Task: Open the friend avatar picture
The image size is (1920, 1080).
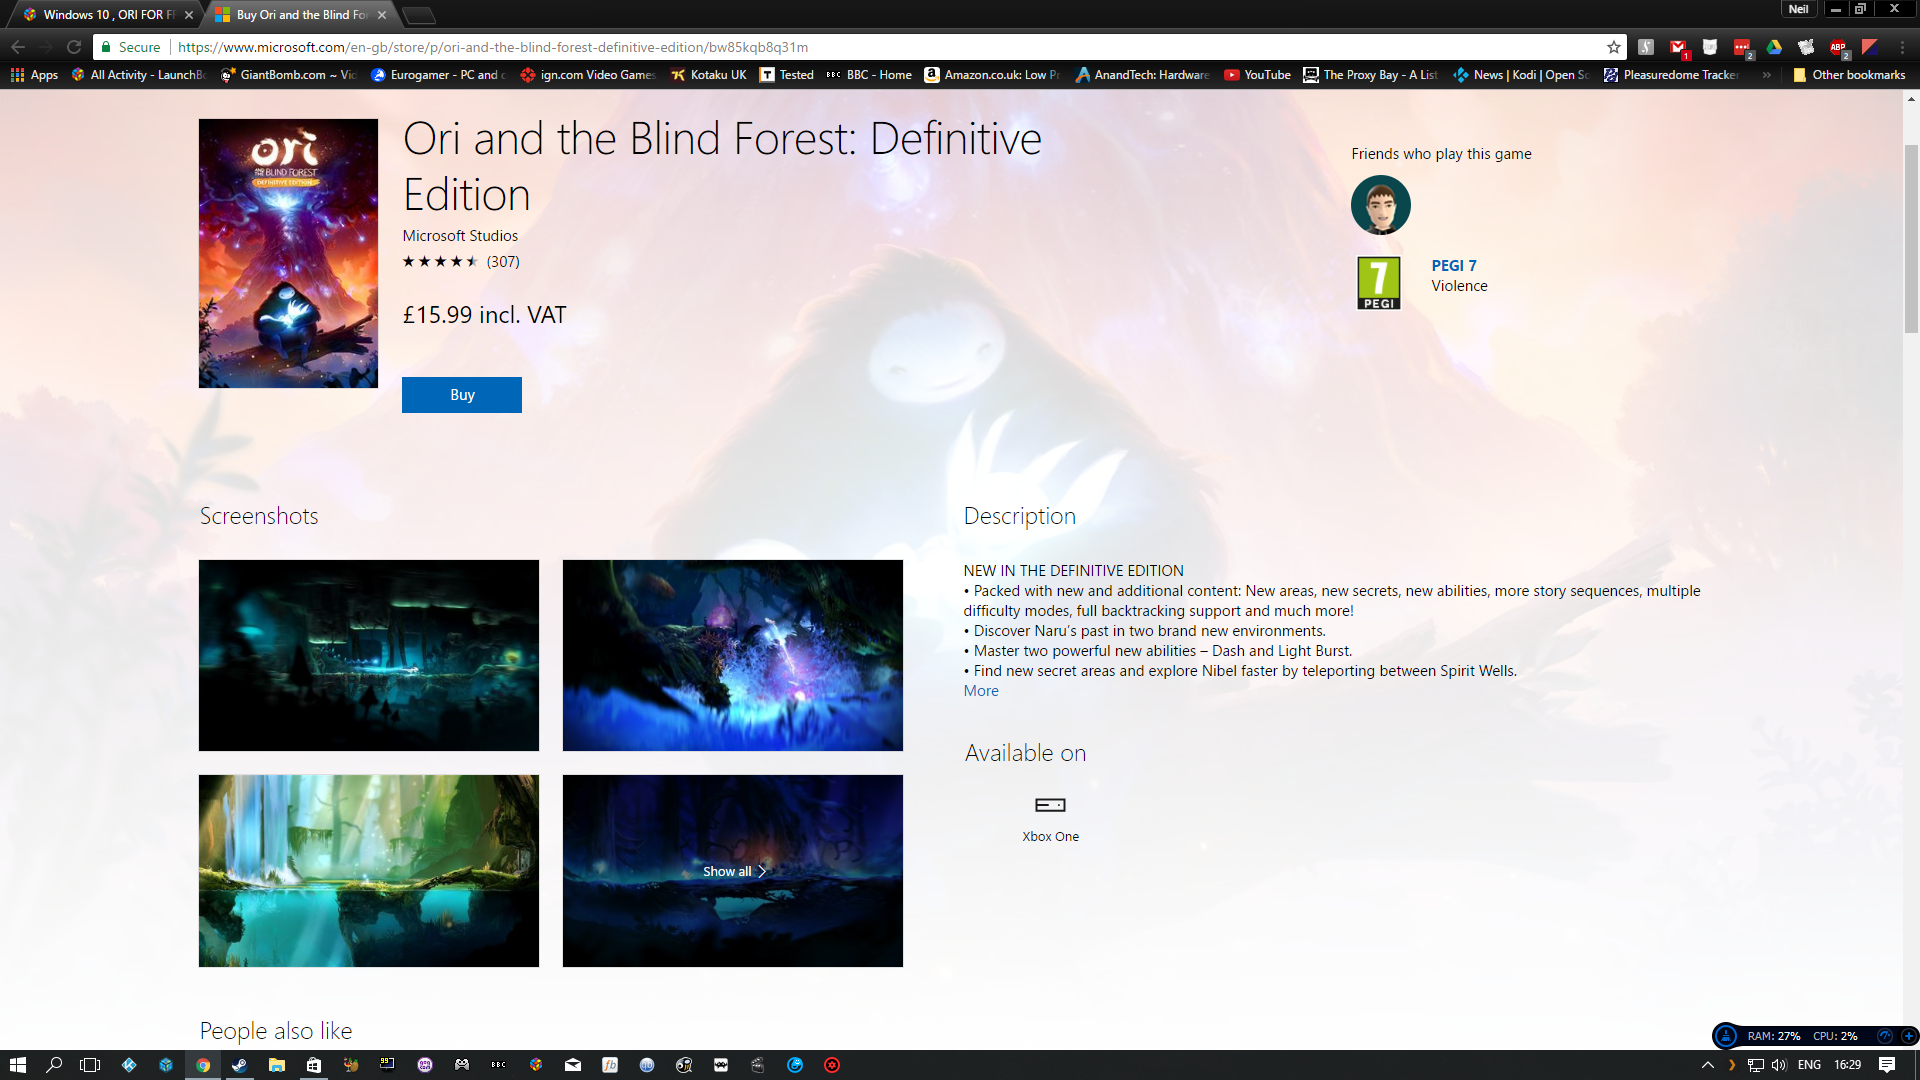Action: point(1380,205)
